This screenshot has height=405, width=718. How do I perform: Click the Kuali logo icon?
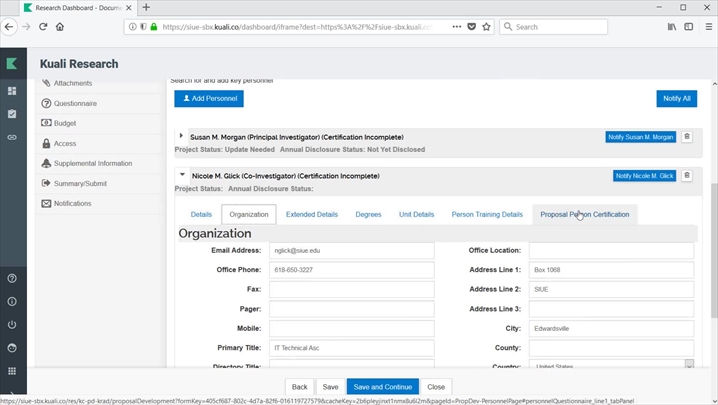pyautogui.click(x=12, y=64)
